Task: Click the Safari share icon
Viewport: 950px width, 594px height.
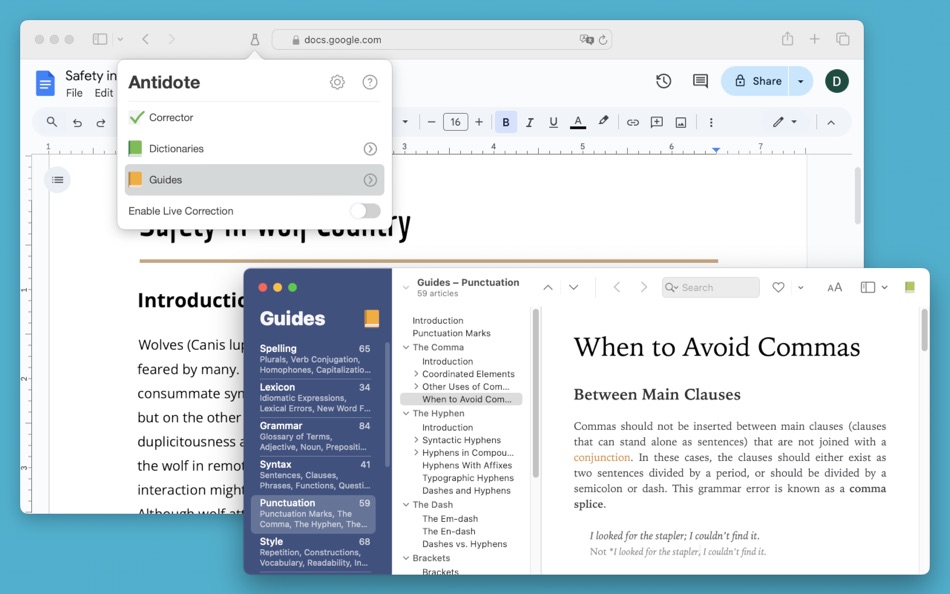Action: click(x=787, y=39)
